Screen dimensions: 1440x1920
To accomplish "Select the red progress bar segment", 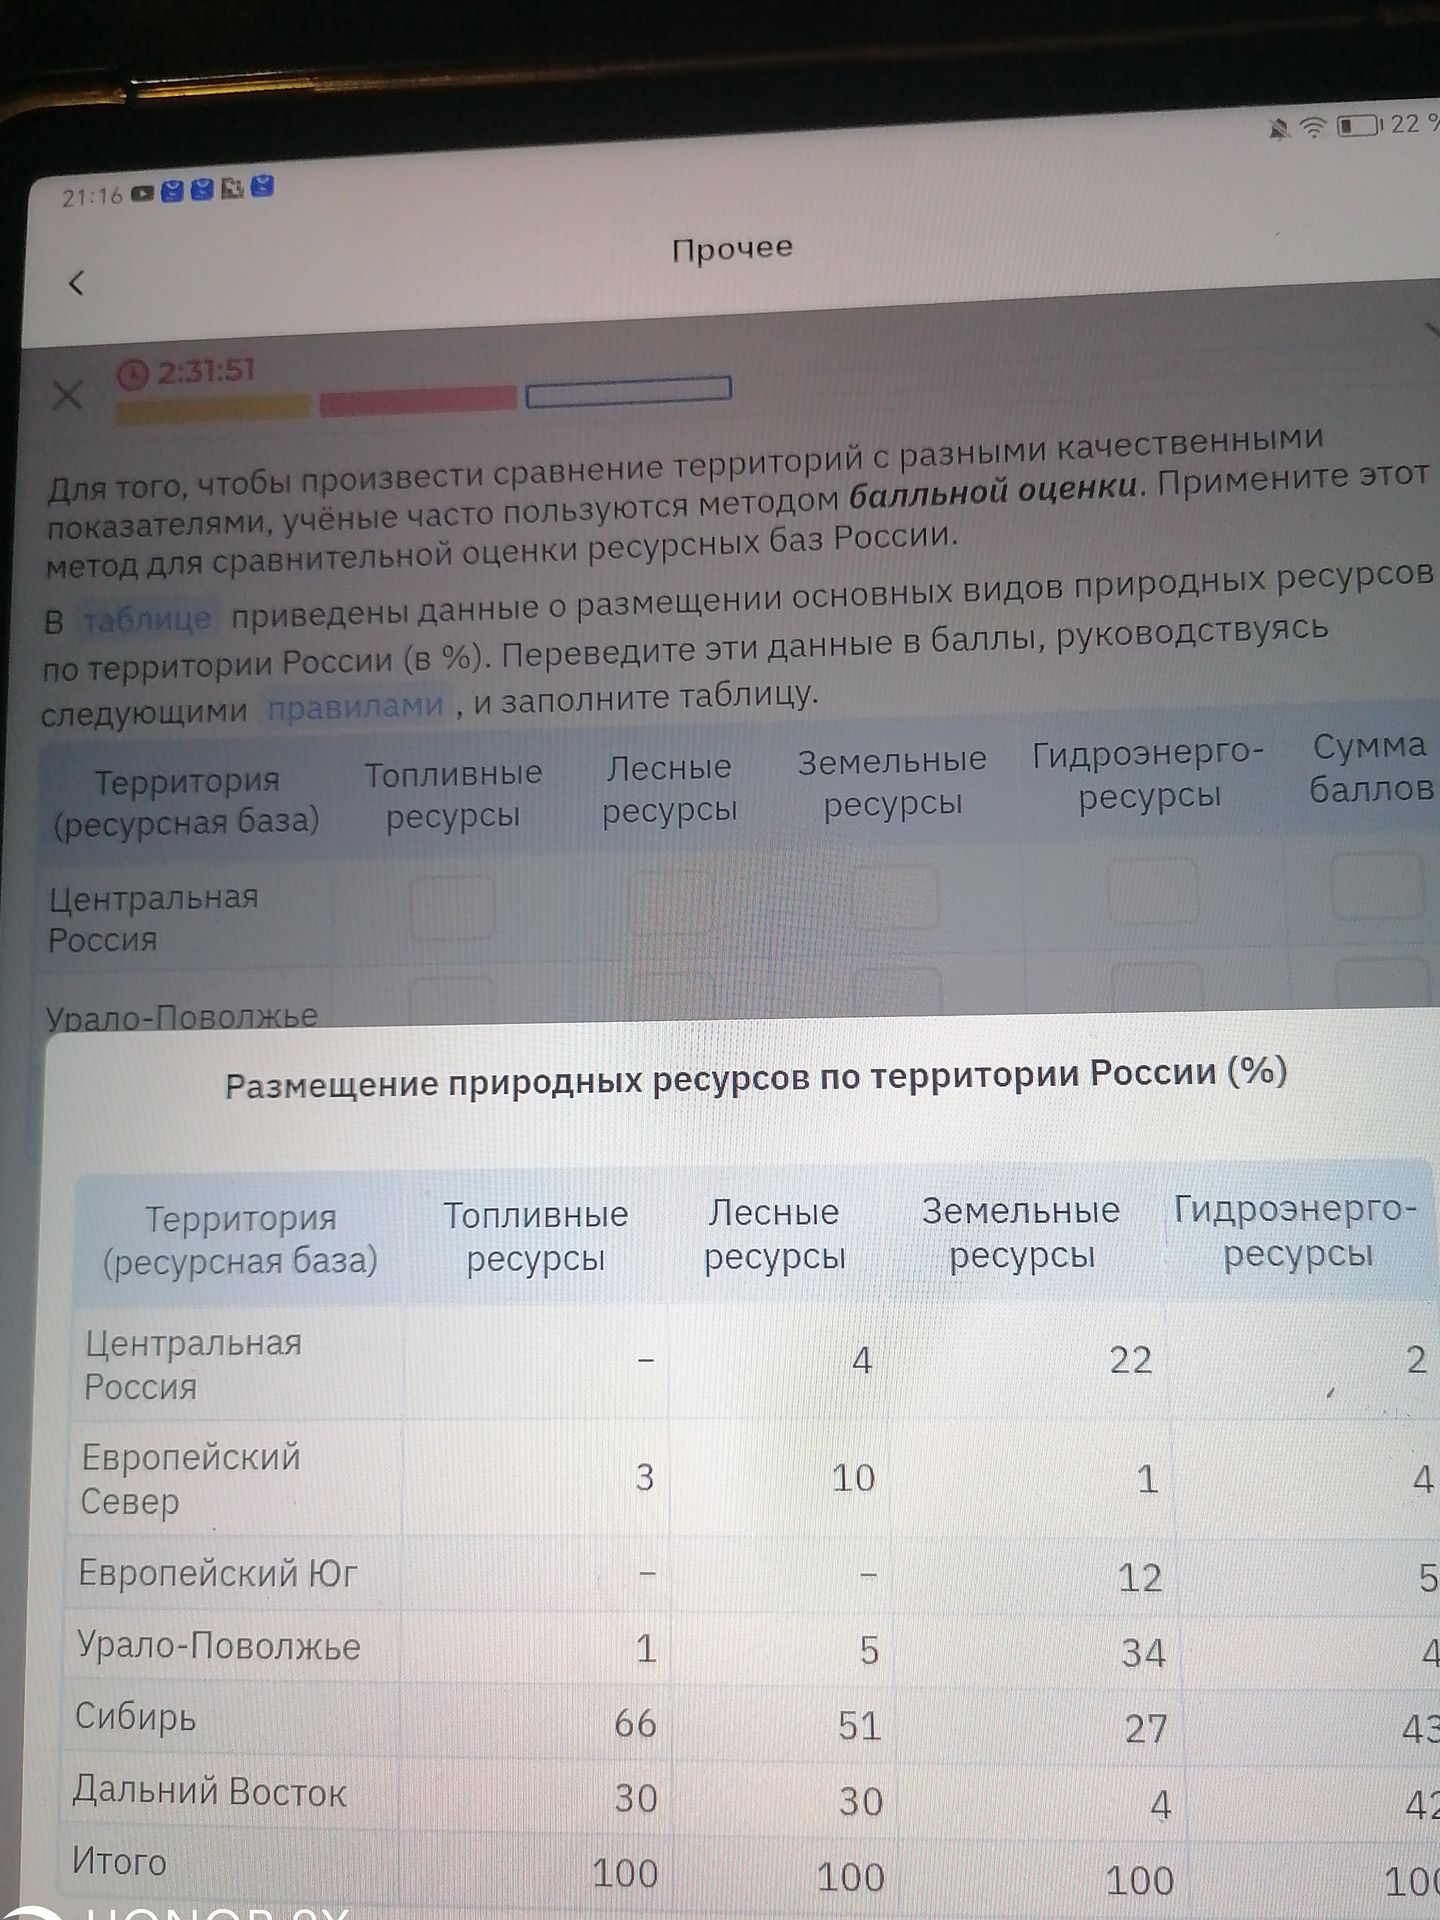I will coord(417,401).
